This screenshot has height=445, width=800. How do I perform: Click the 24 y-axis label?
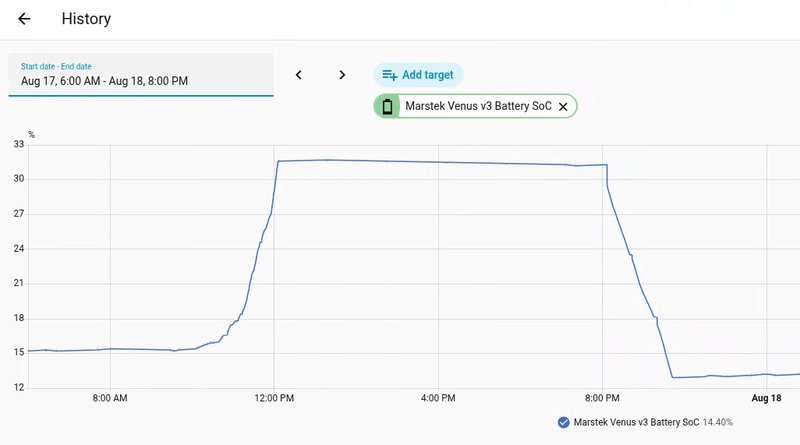click(19, 249)
